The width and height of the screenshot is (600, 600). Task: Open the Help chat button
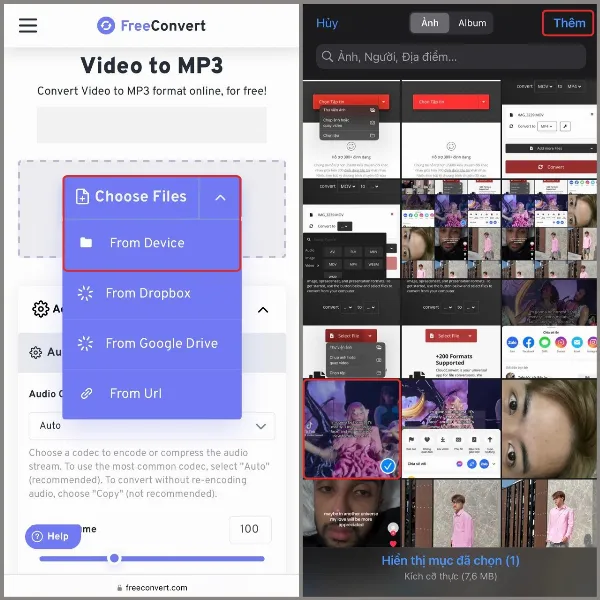coord(53,536)
